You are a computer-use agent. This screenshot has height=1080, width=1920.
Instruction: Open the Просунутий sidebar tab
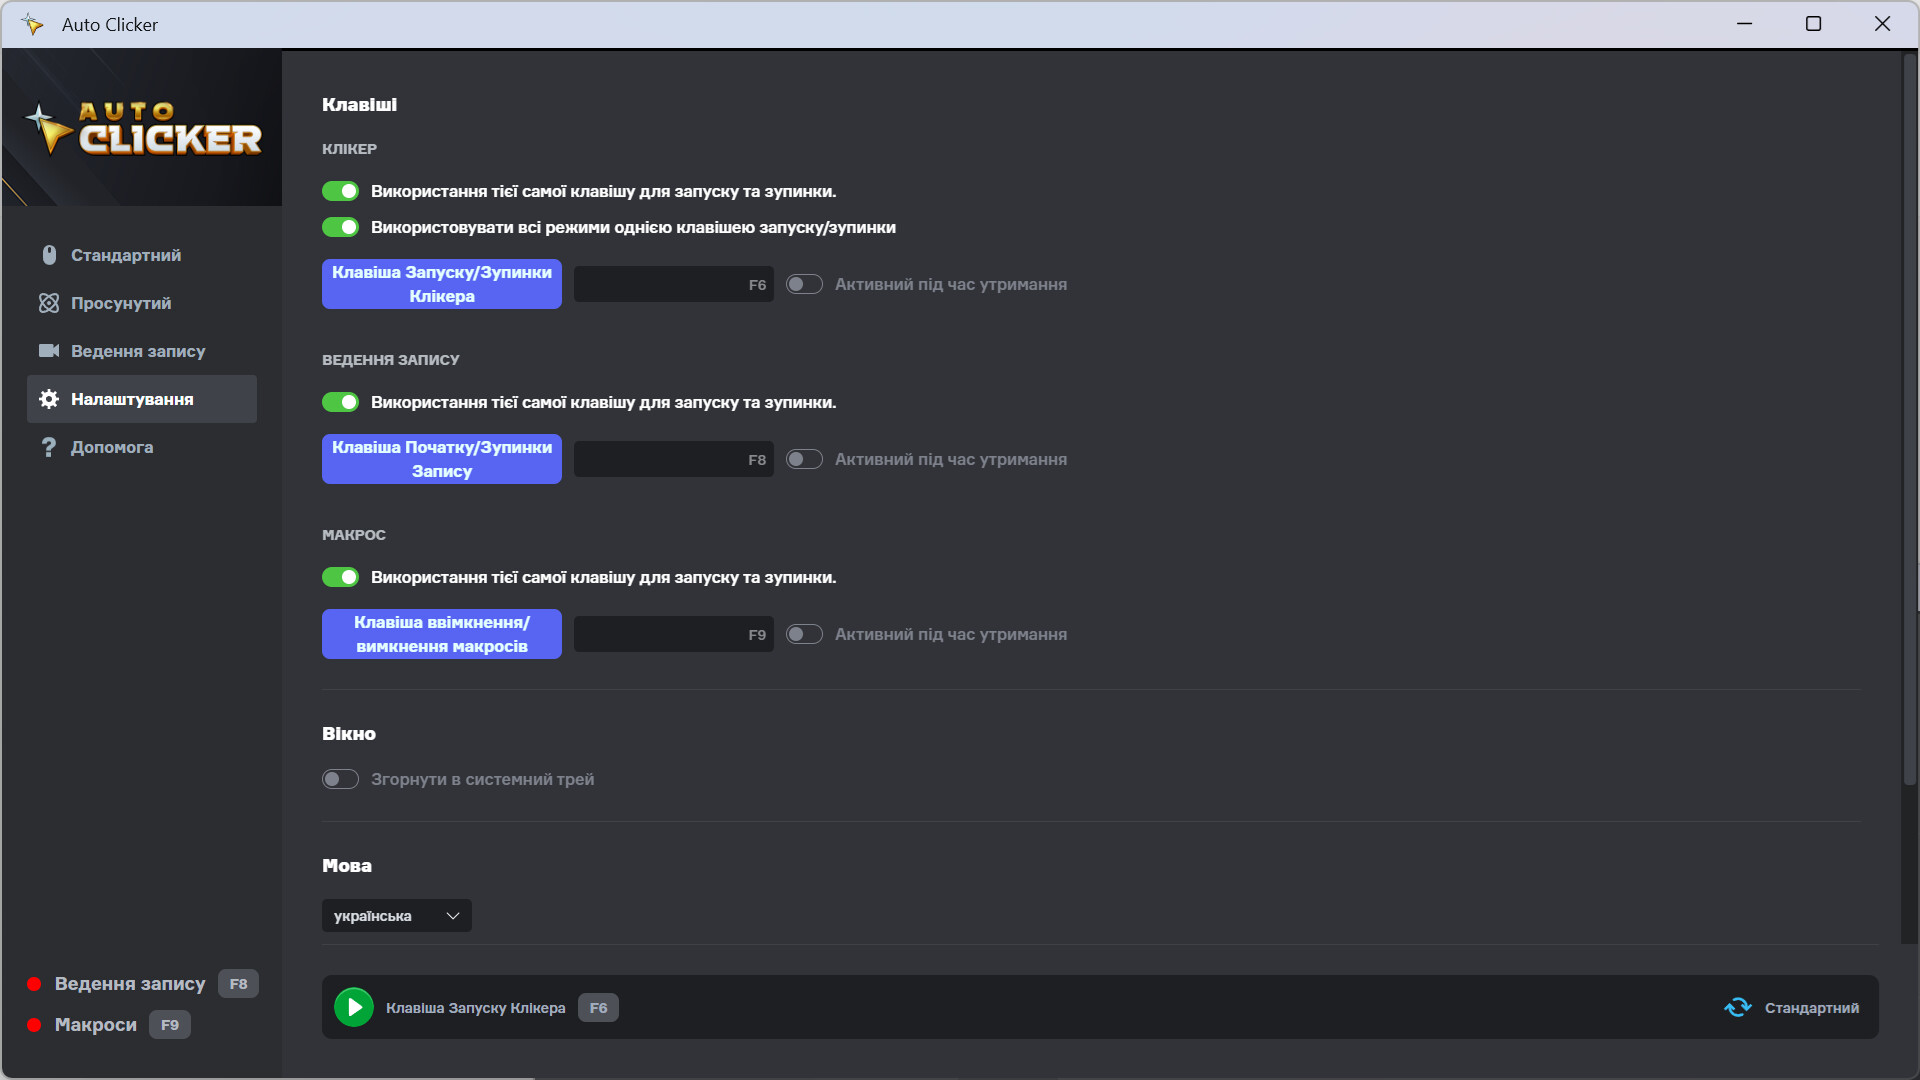[x=121, y=303]
